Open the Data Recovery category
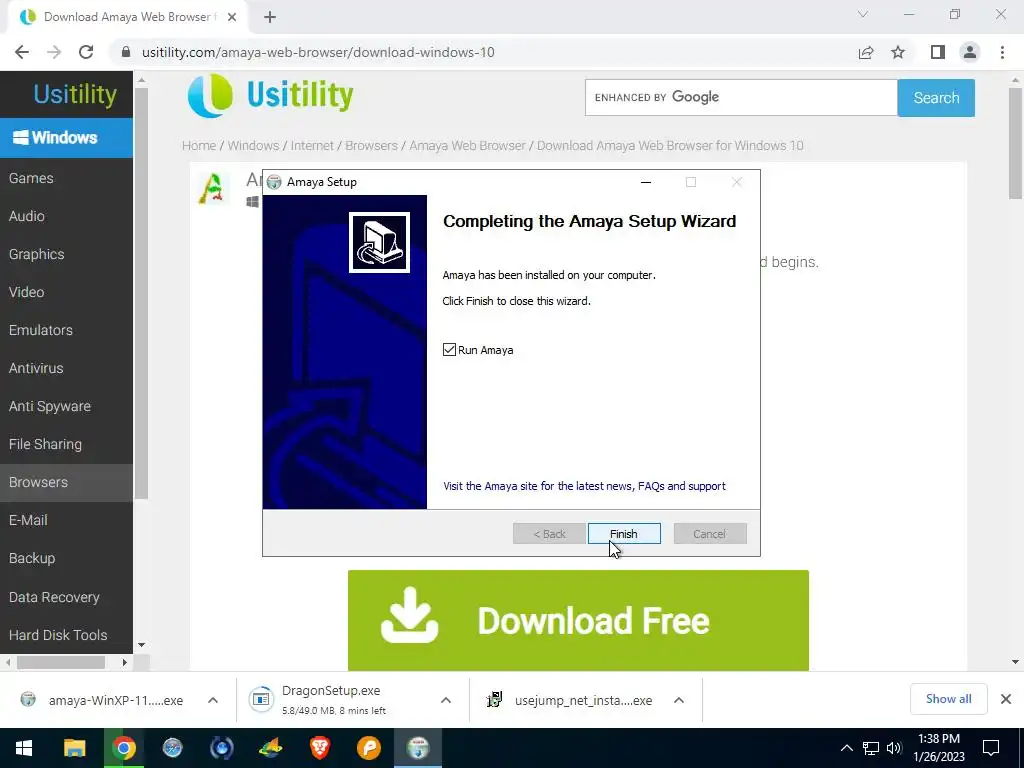Screen dimensions: 1024x768 [x=54, y=597]
